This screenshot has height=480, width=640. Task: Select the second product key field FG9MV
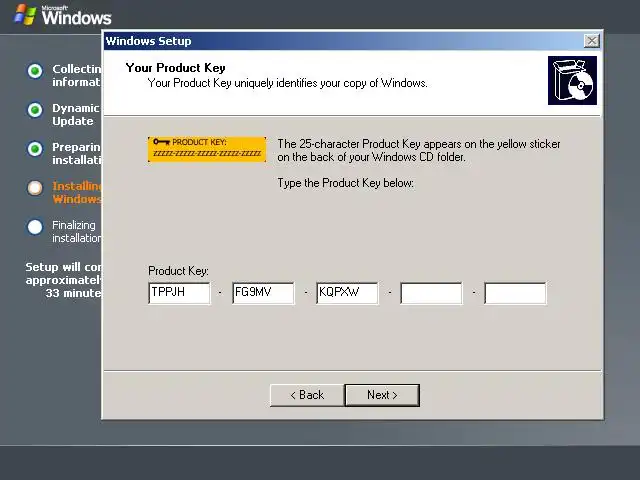click(x=263, y=293)
